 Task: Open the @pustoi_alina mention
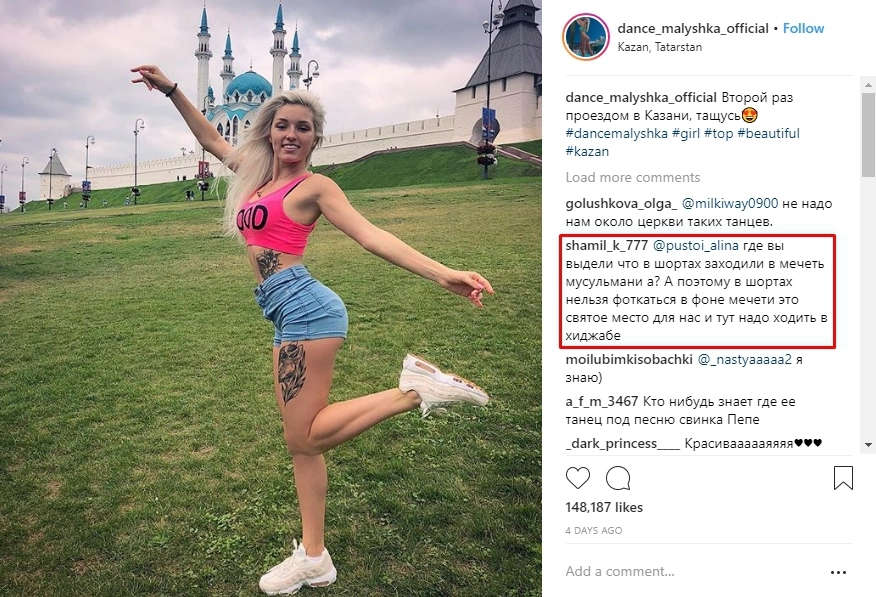(696, 246)
